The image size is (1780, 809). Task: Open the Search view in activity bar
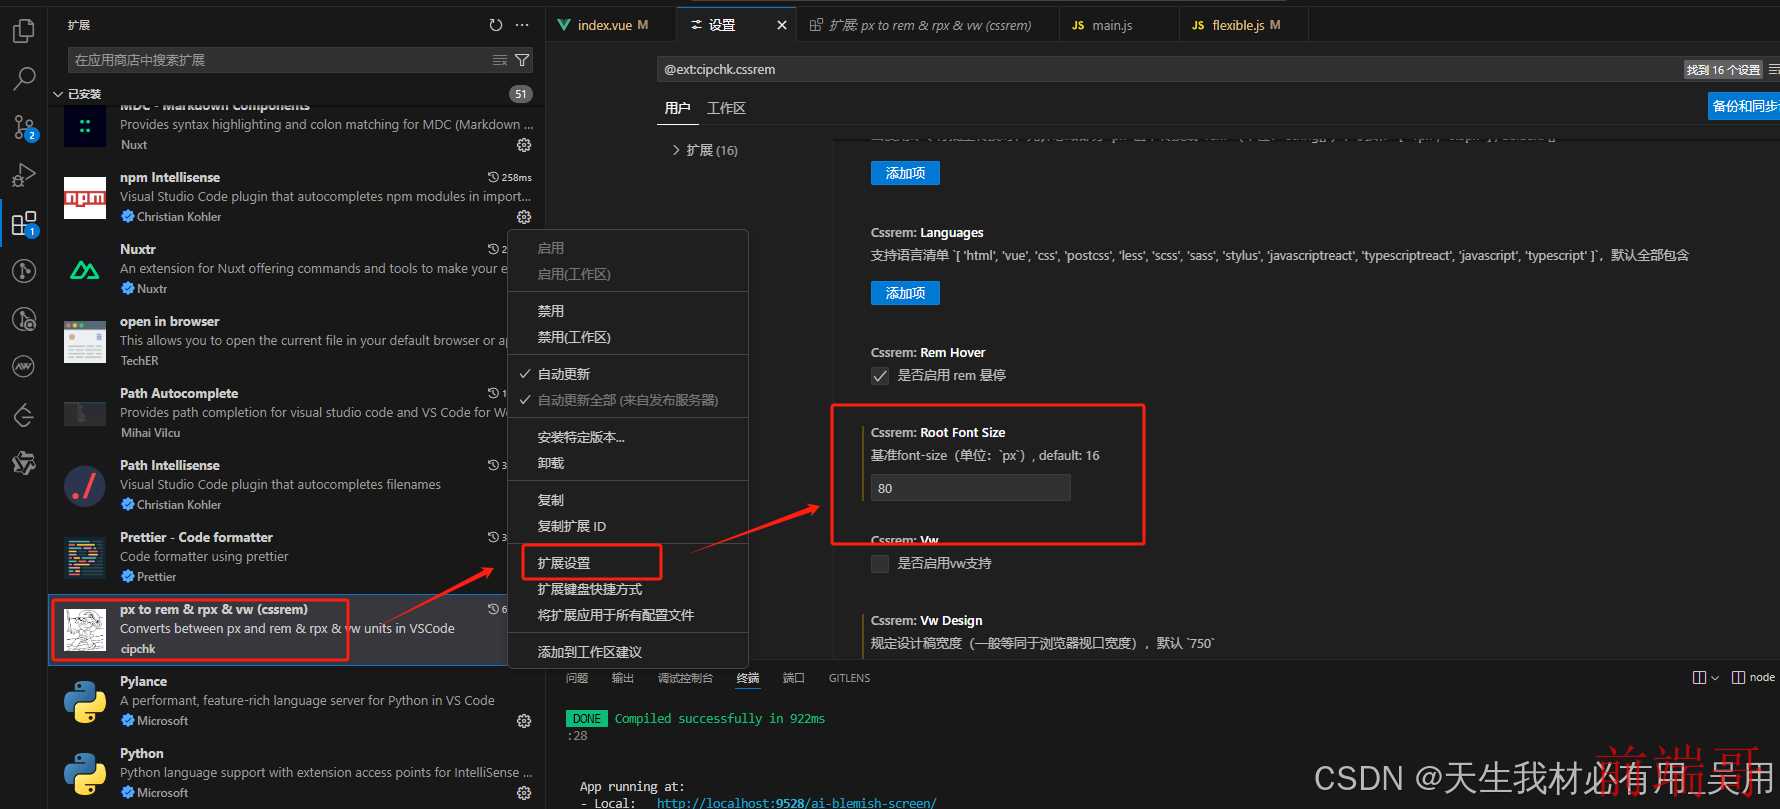[x=24, y=78]
